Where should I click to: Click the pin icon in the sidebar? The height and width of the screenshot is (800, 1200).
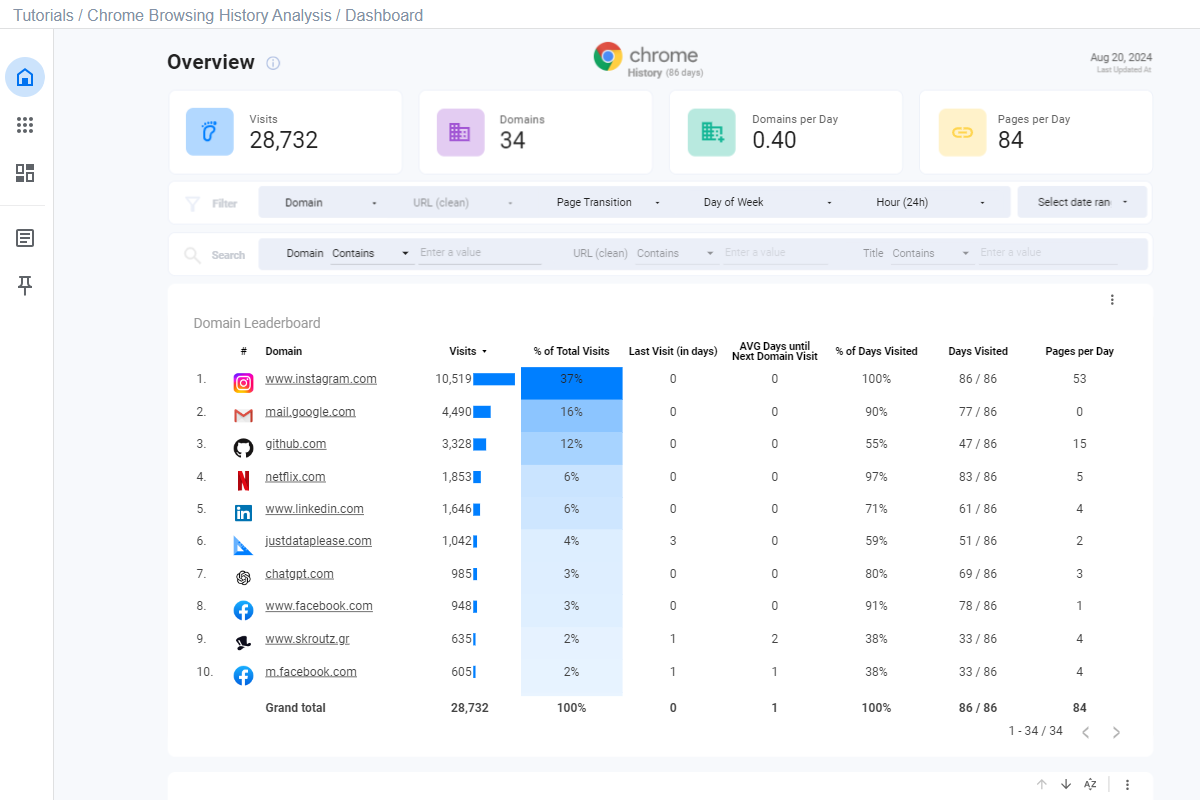[x=24, y=285]
